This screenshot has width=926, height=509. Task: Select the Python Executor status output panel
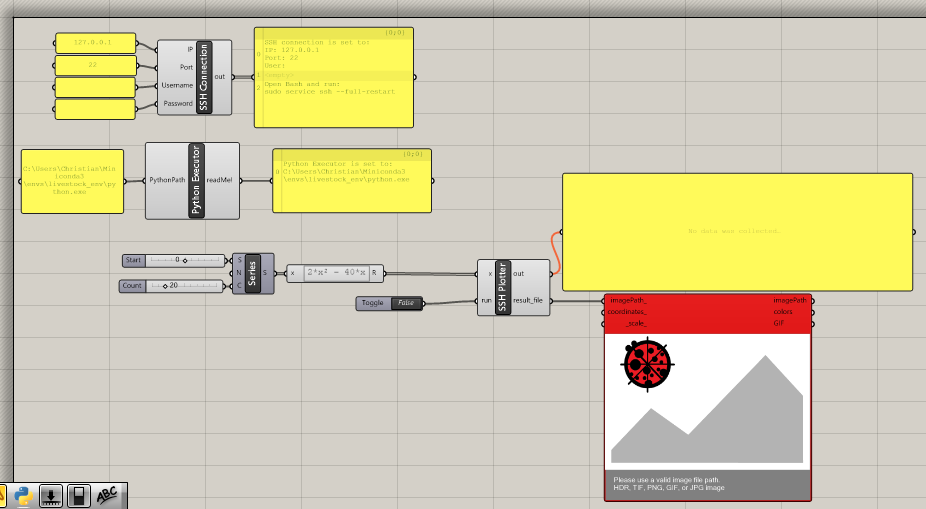(352, 181)
